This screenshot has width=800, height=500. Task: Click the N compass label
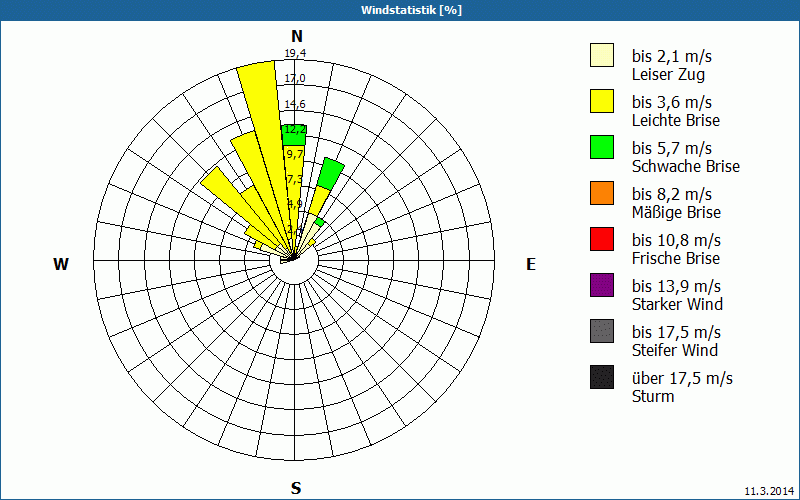click(297, 36)
